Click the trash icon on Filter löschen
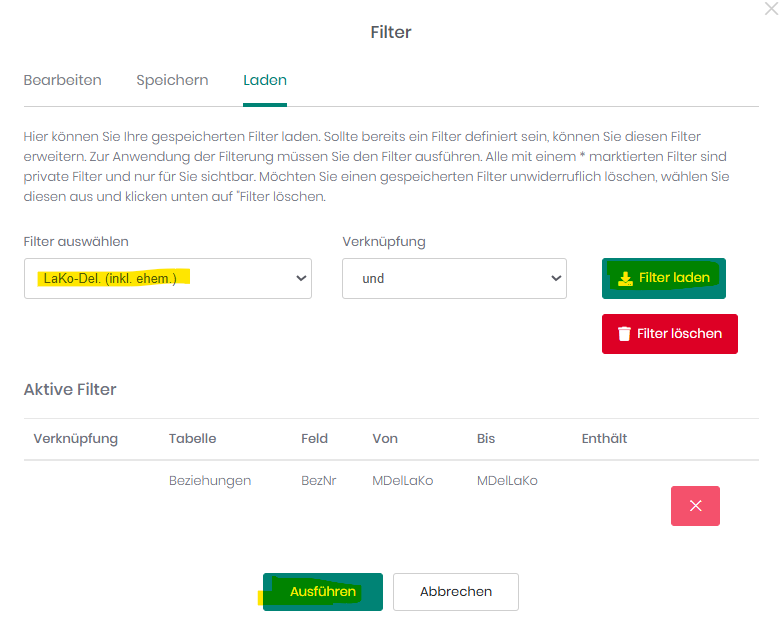 (x=624, y=334)
